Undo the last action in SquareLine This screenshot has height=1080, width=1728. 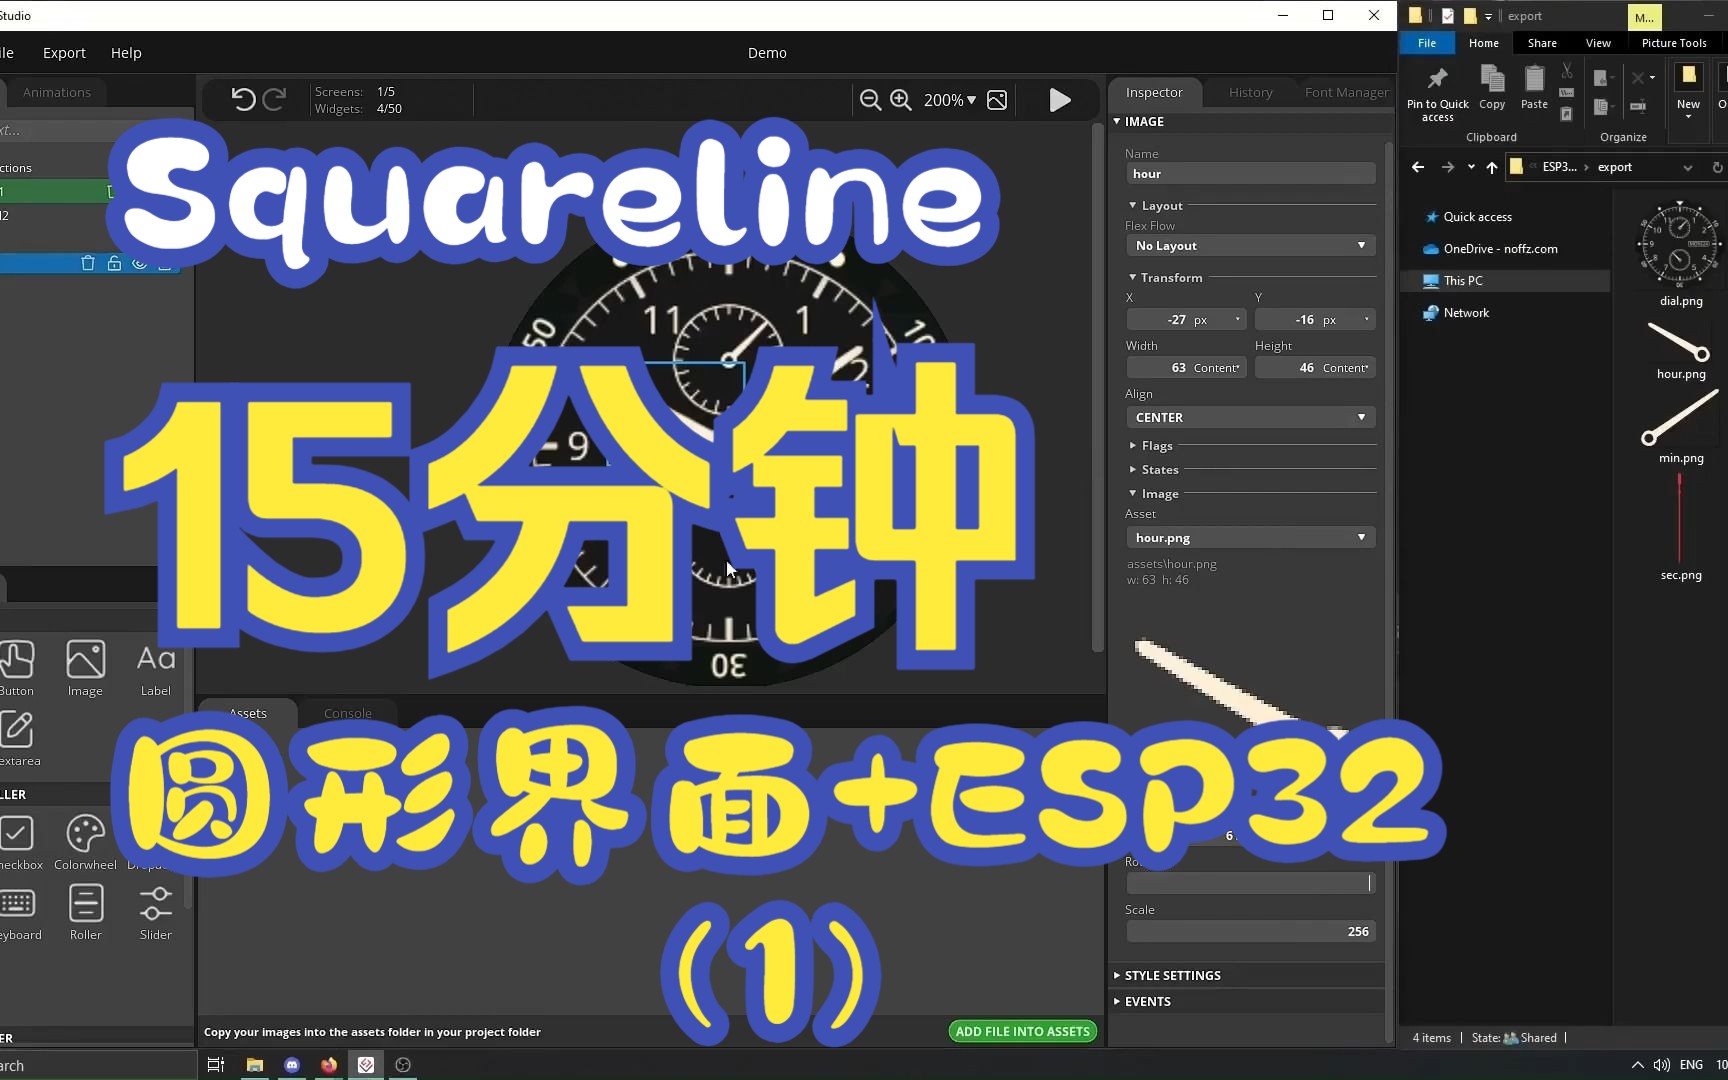tap(243, 99)
